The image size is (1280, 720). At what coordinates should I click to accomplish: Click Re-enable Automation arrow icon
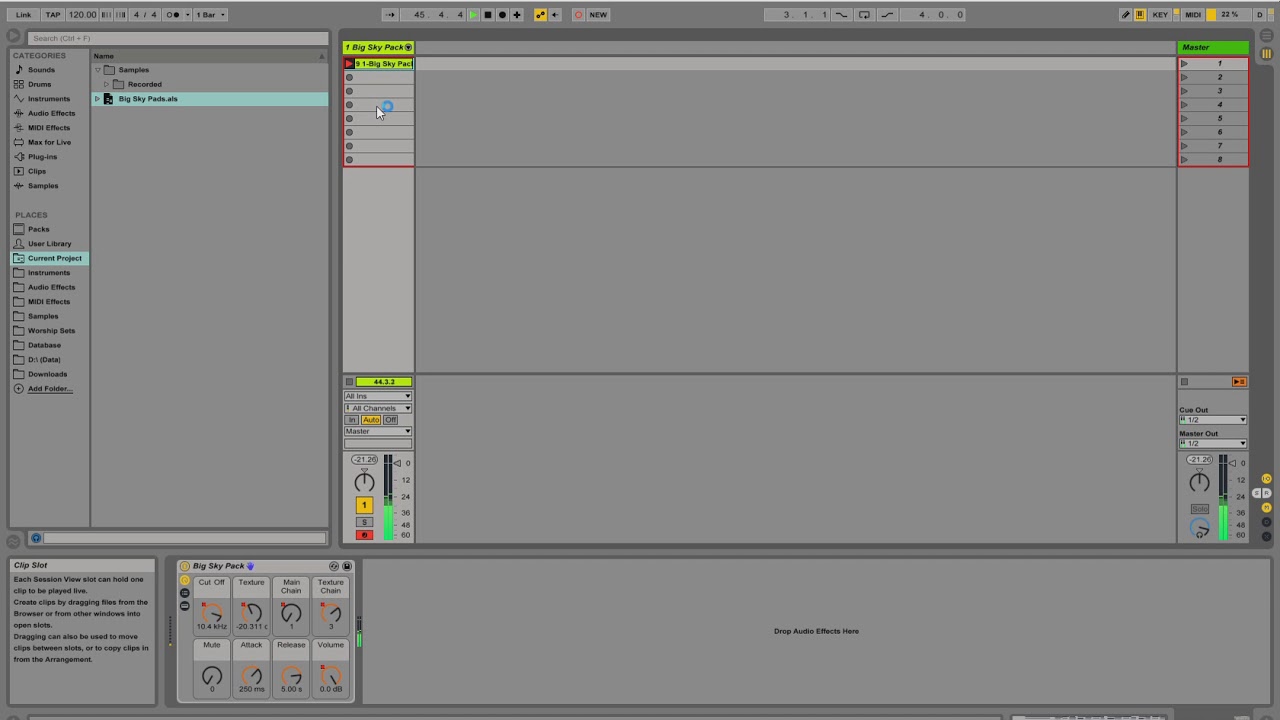coord(555,15)
